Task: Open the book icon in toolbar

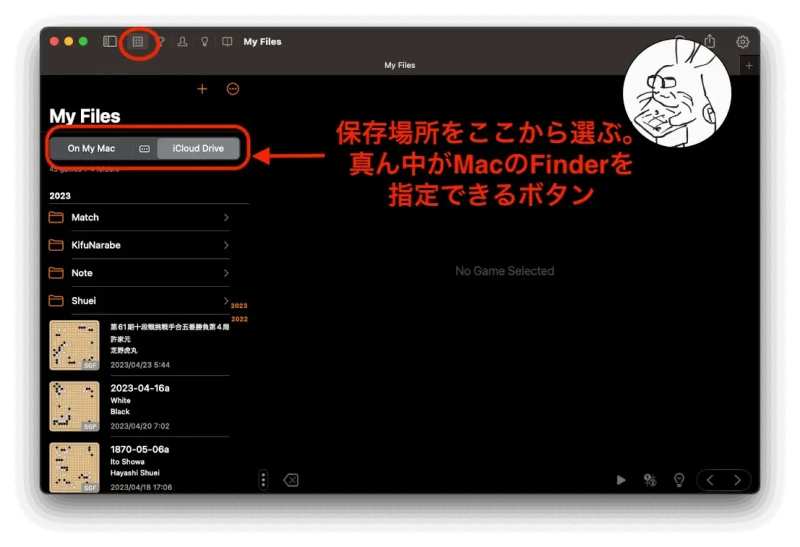Action: (227, 42)
